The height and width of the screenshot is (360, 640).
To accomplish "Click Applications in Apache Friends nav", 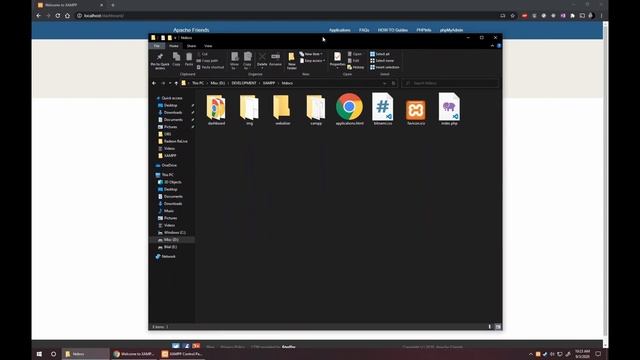I will tap(340, 30).
